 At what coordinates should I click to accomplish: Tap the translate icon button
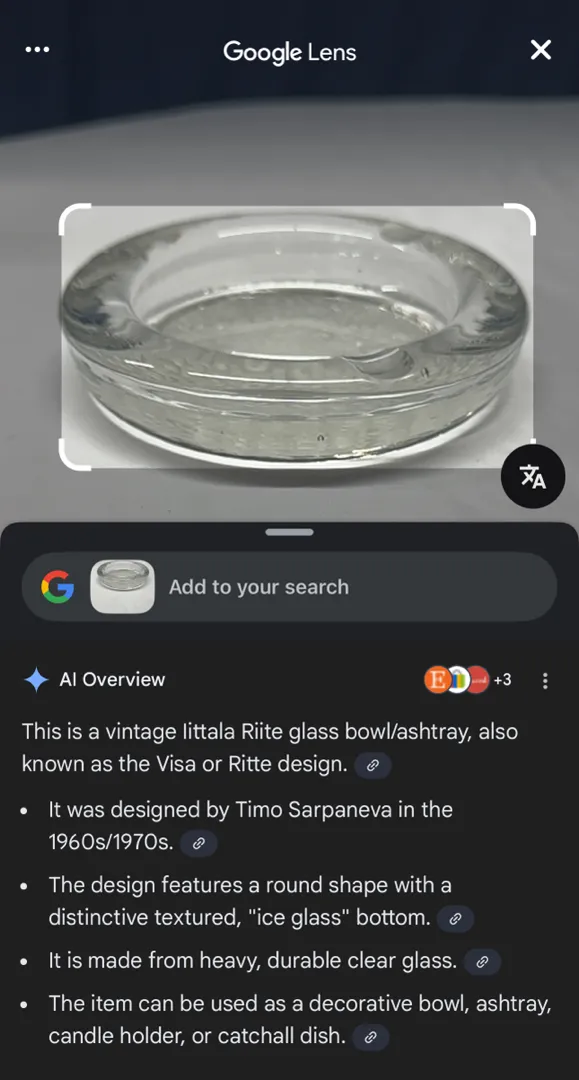pos(533,477)
